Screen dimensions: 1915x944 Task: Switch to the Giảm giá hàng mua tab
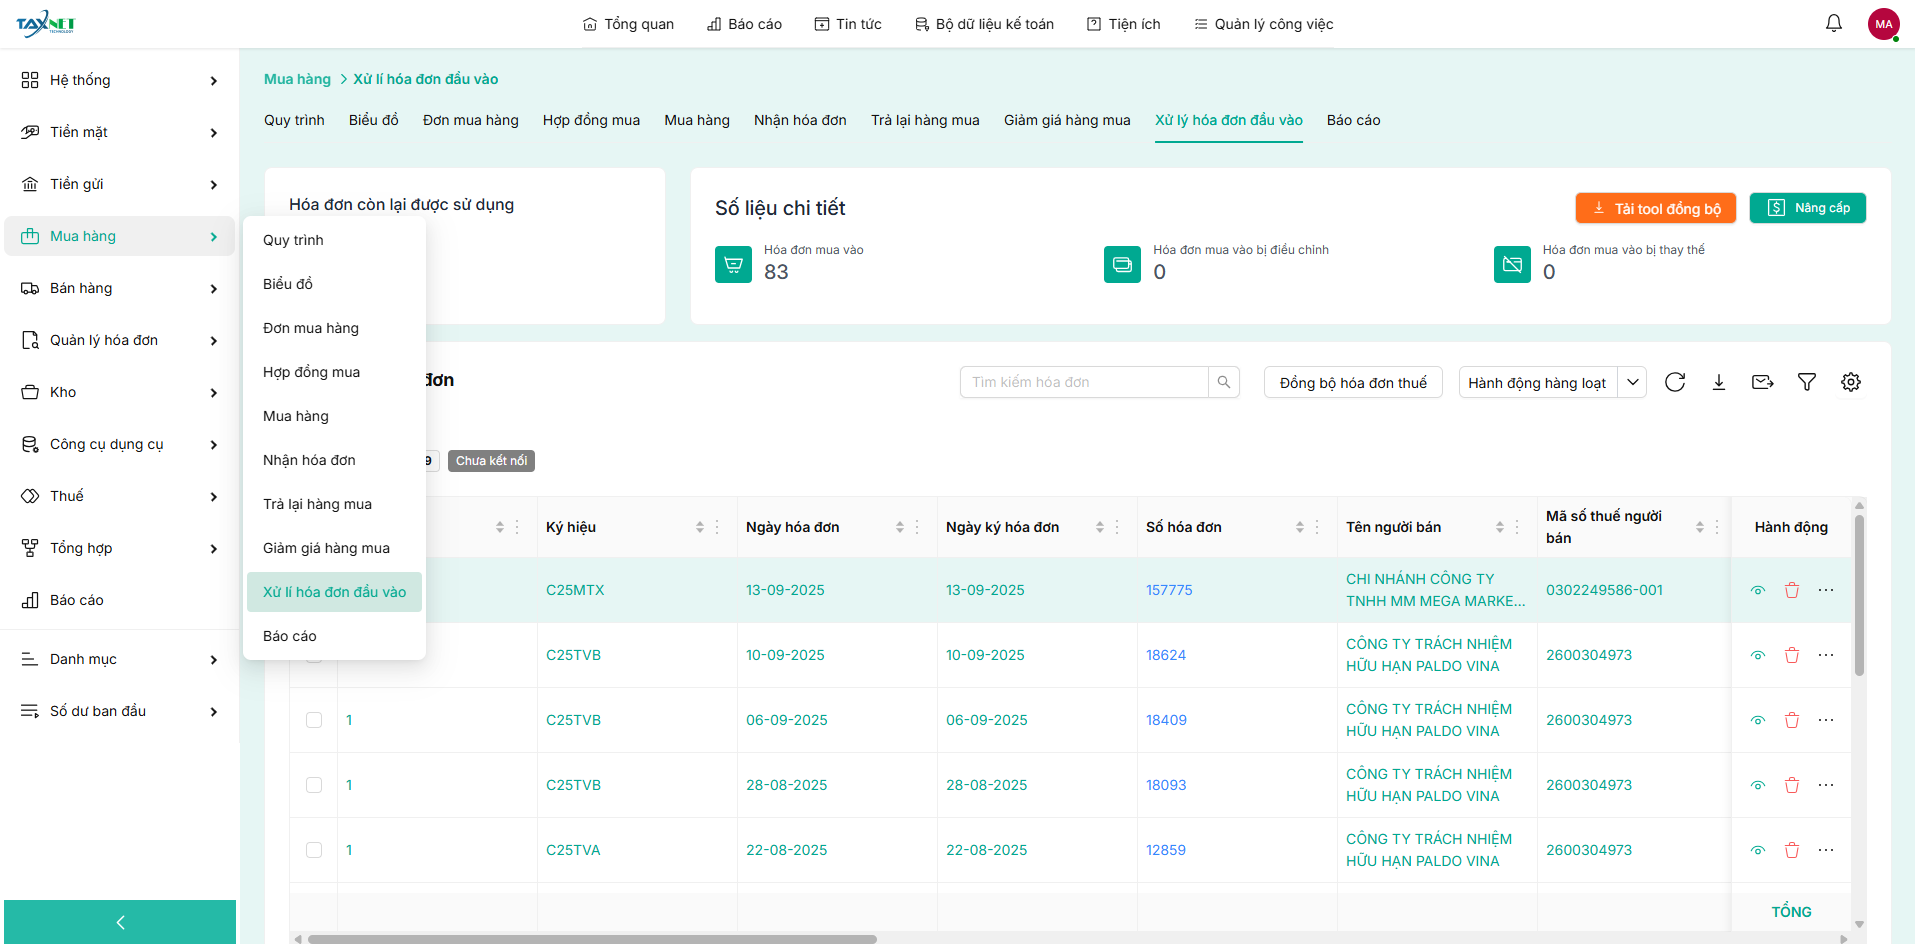pyautogui.click(x=1067, y=120)
